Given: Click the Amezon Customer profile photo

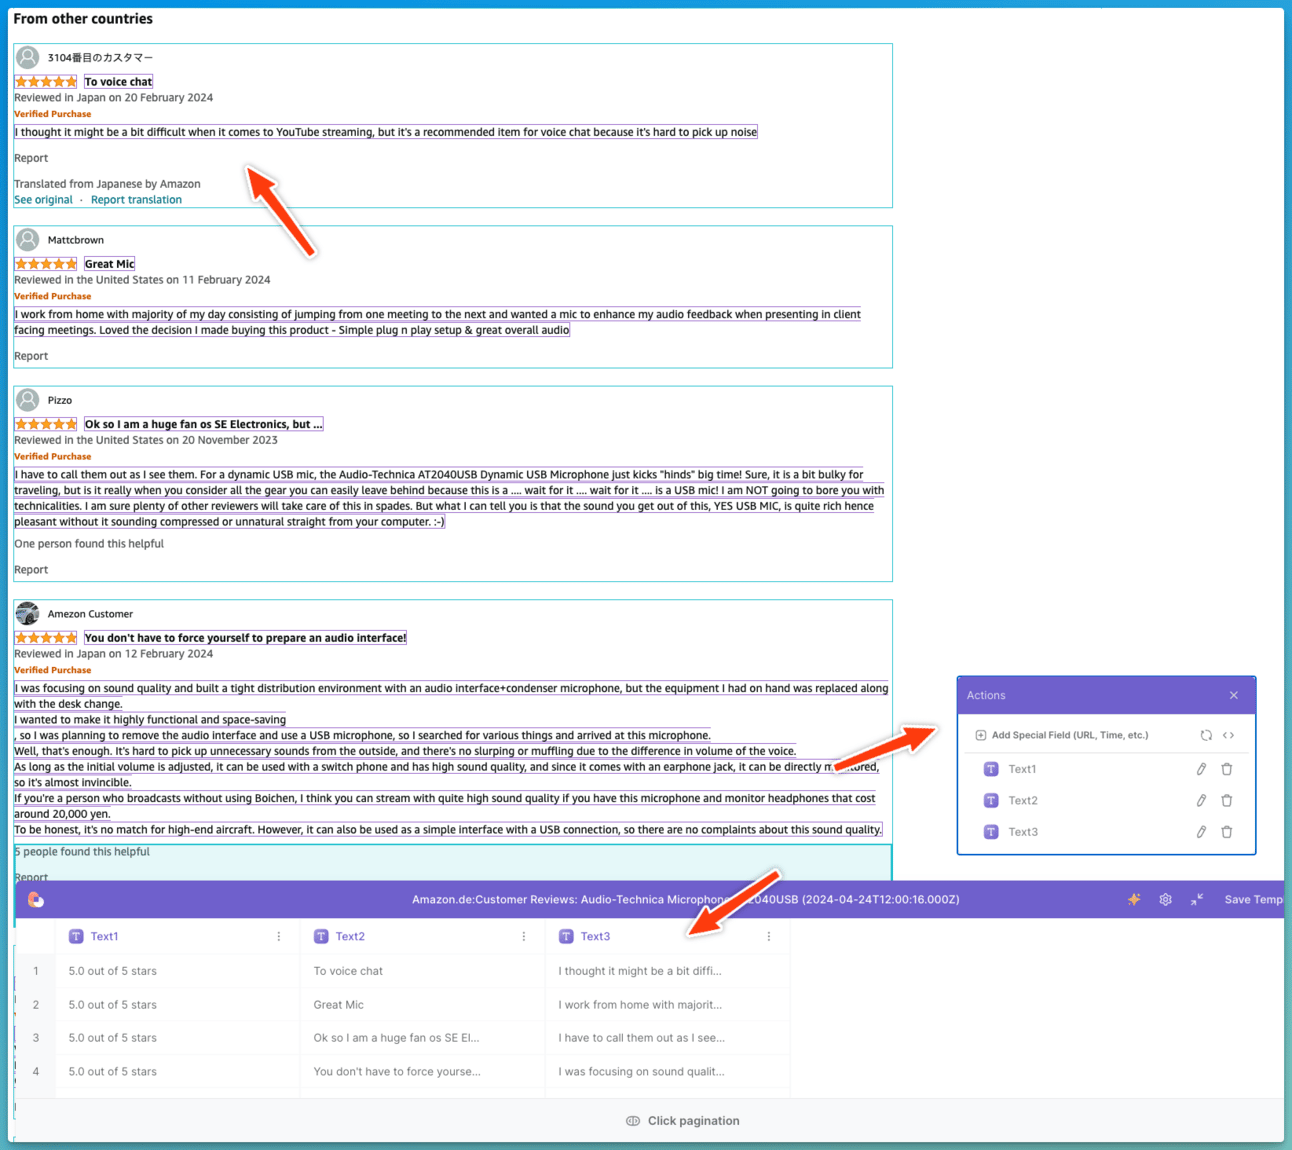Looking at the screenshot, I should [x=28, y=613].
